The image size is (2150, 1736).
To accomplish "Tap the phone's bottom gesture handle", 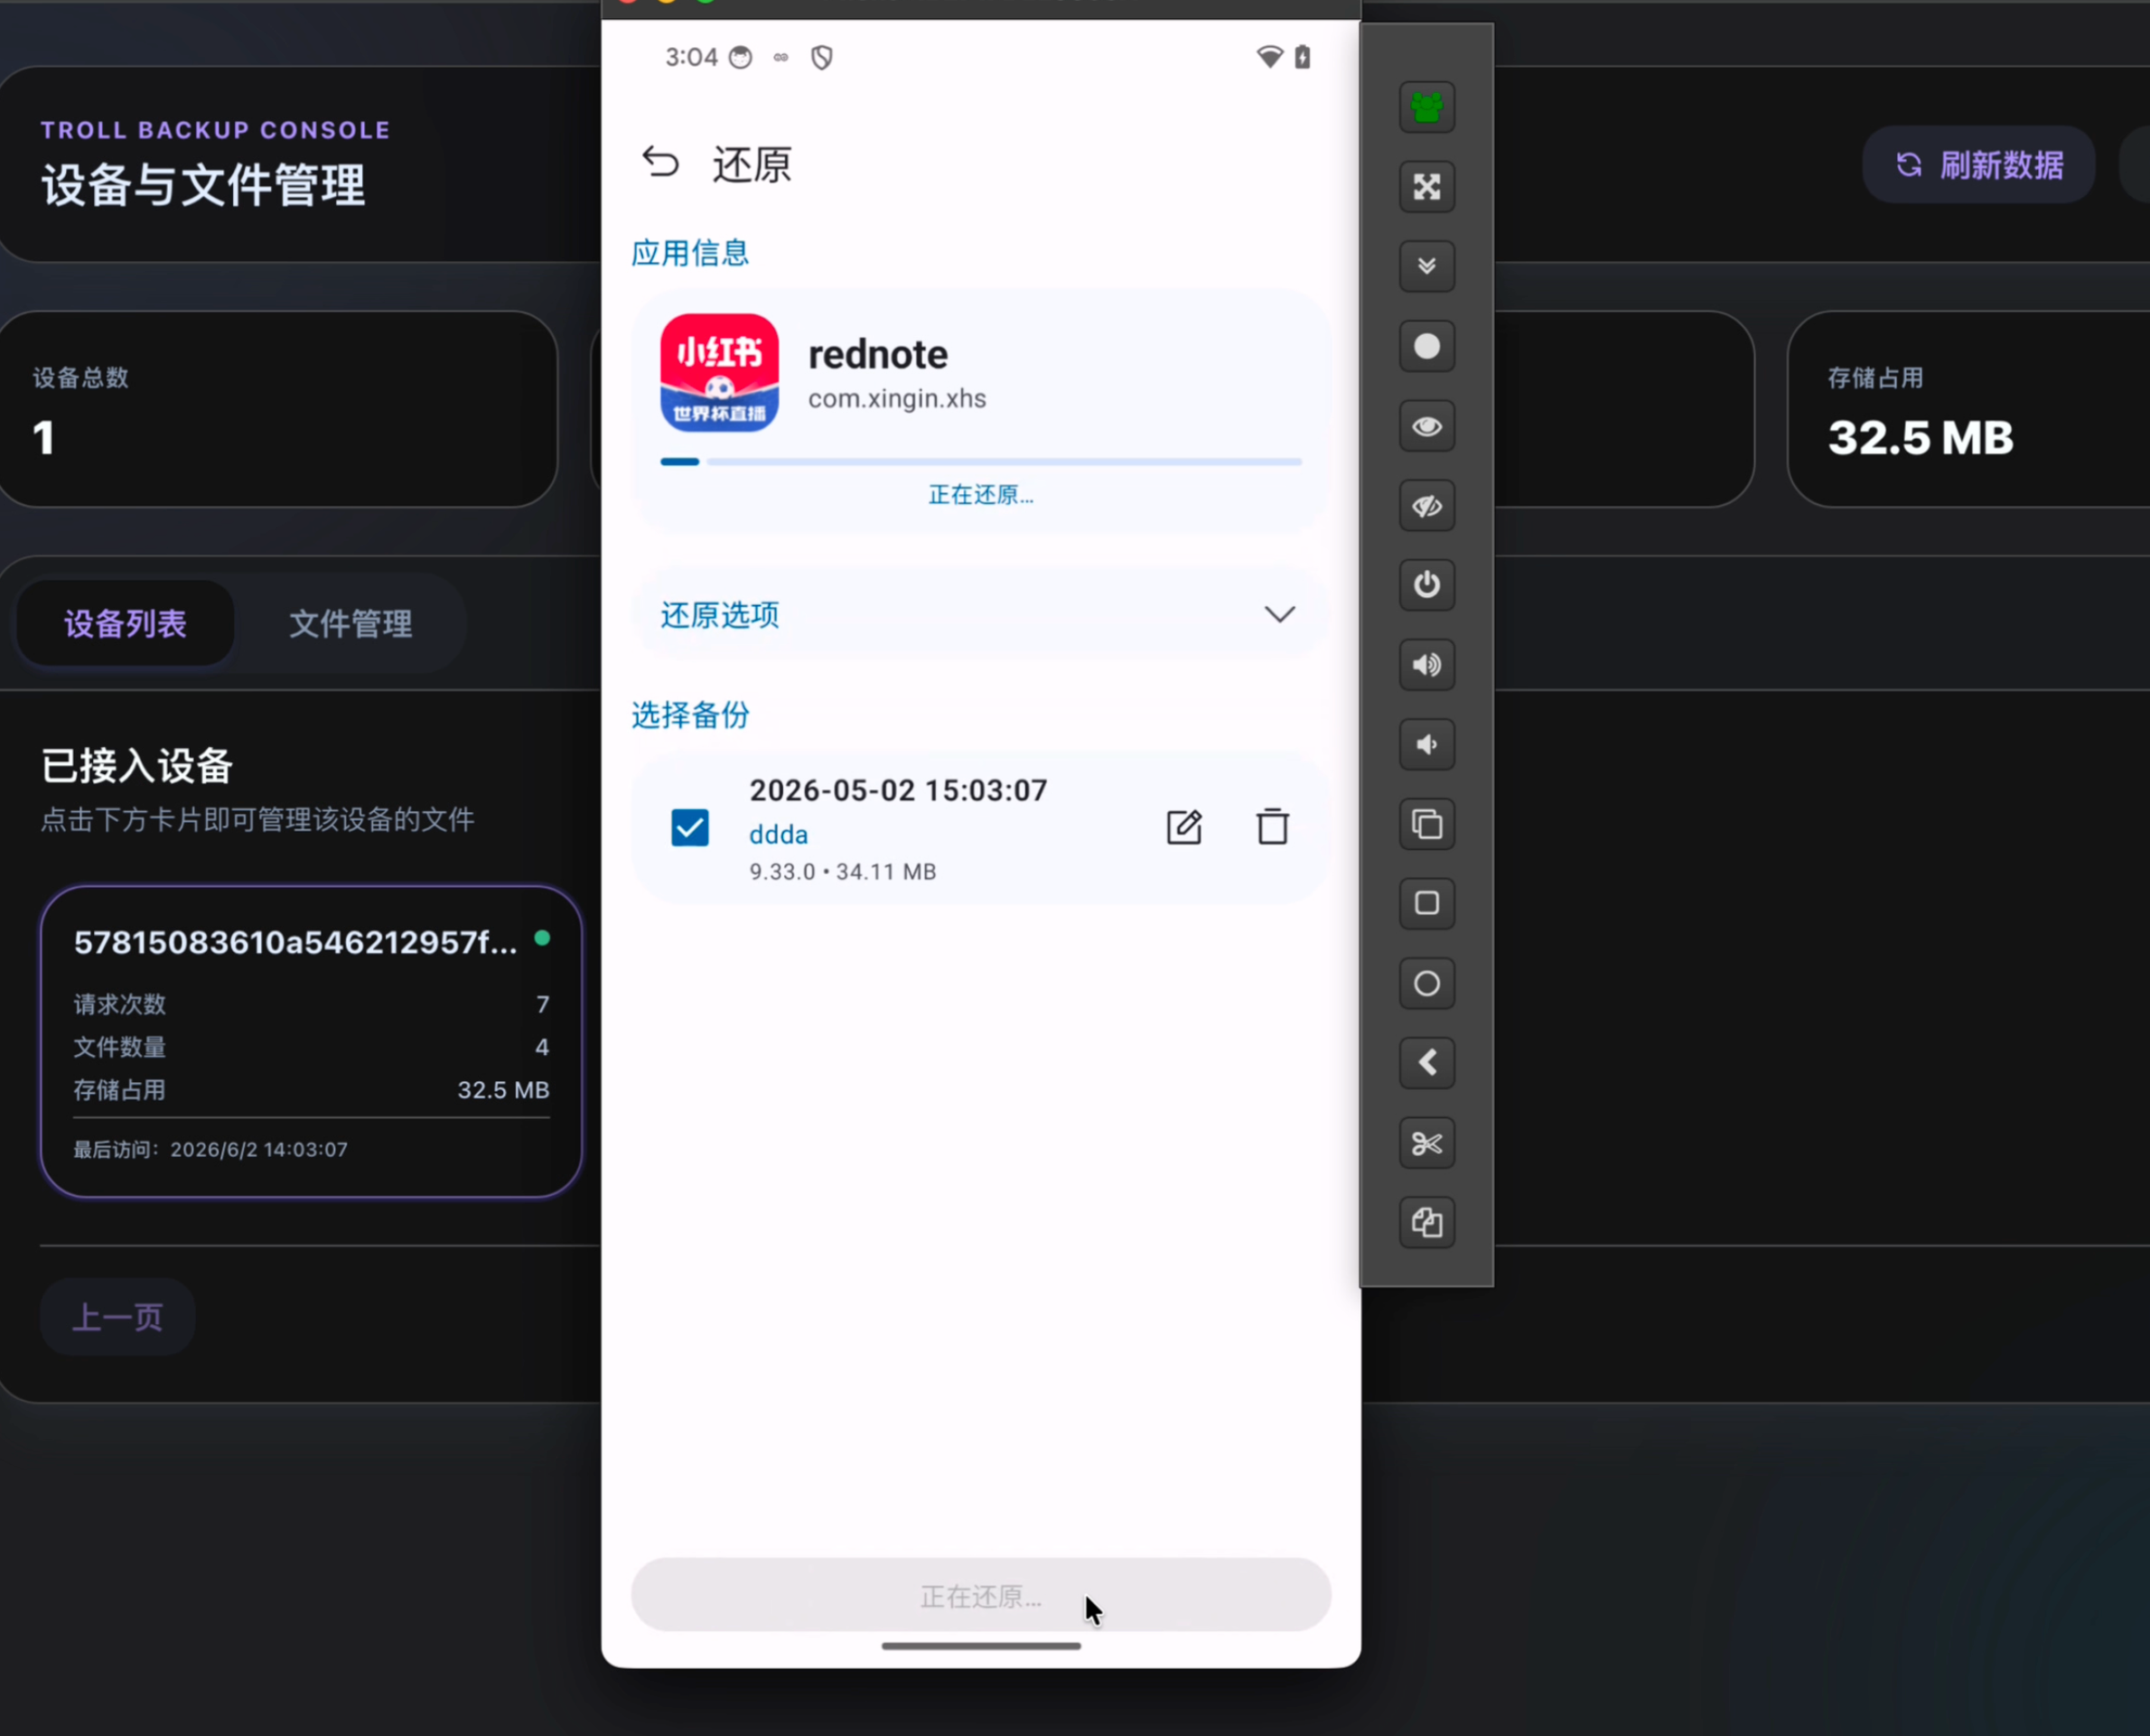I will click(x=980, y=1646).
